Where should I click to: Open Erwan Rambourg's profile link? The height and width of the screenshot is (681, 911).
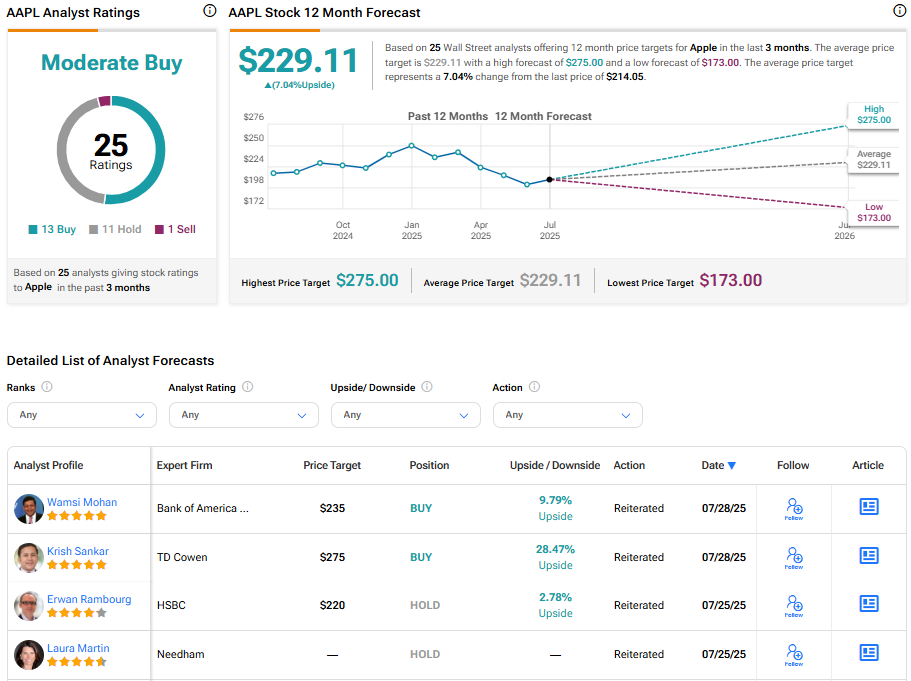click(89, 599)
